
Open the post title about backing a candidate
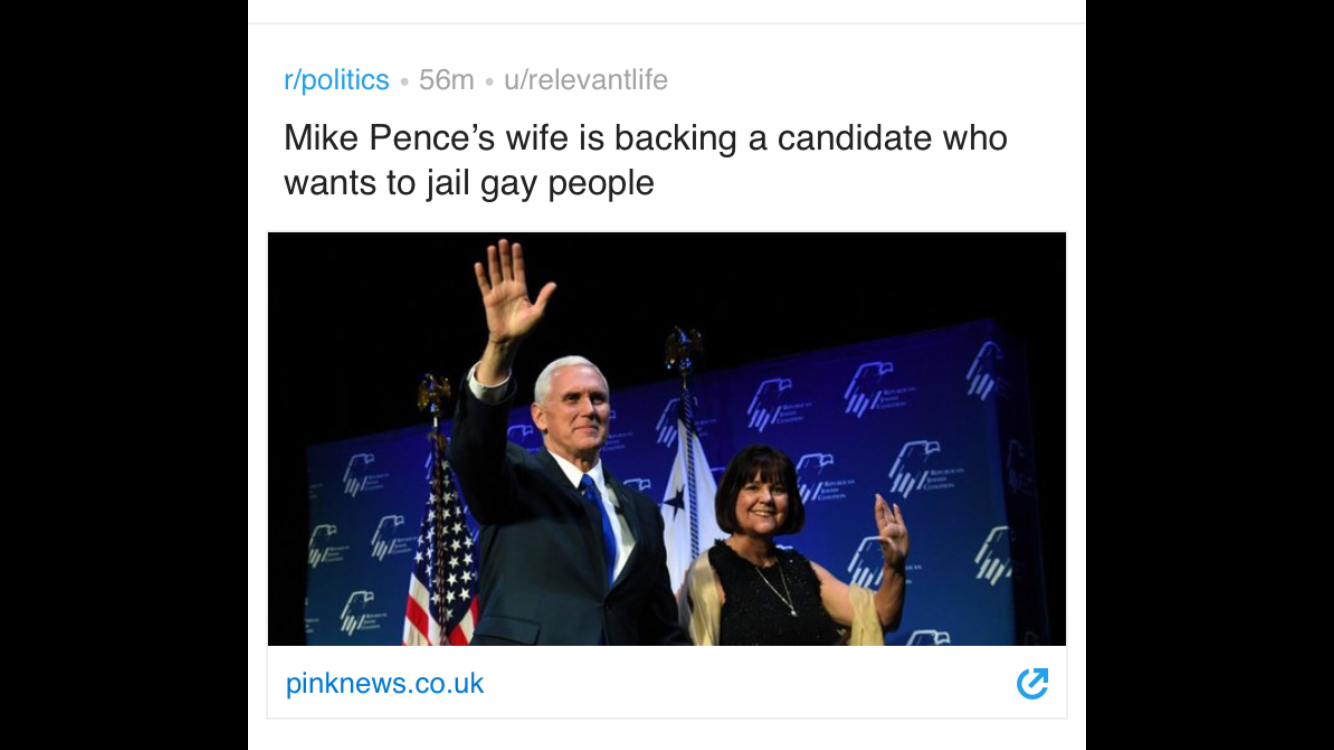(x=645, y=160)
